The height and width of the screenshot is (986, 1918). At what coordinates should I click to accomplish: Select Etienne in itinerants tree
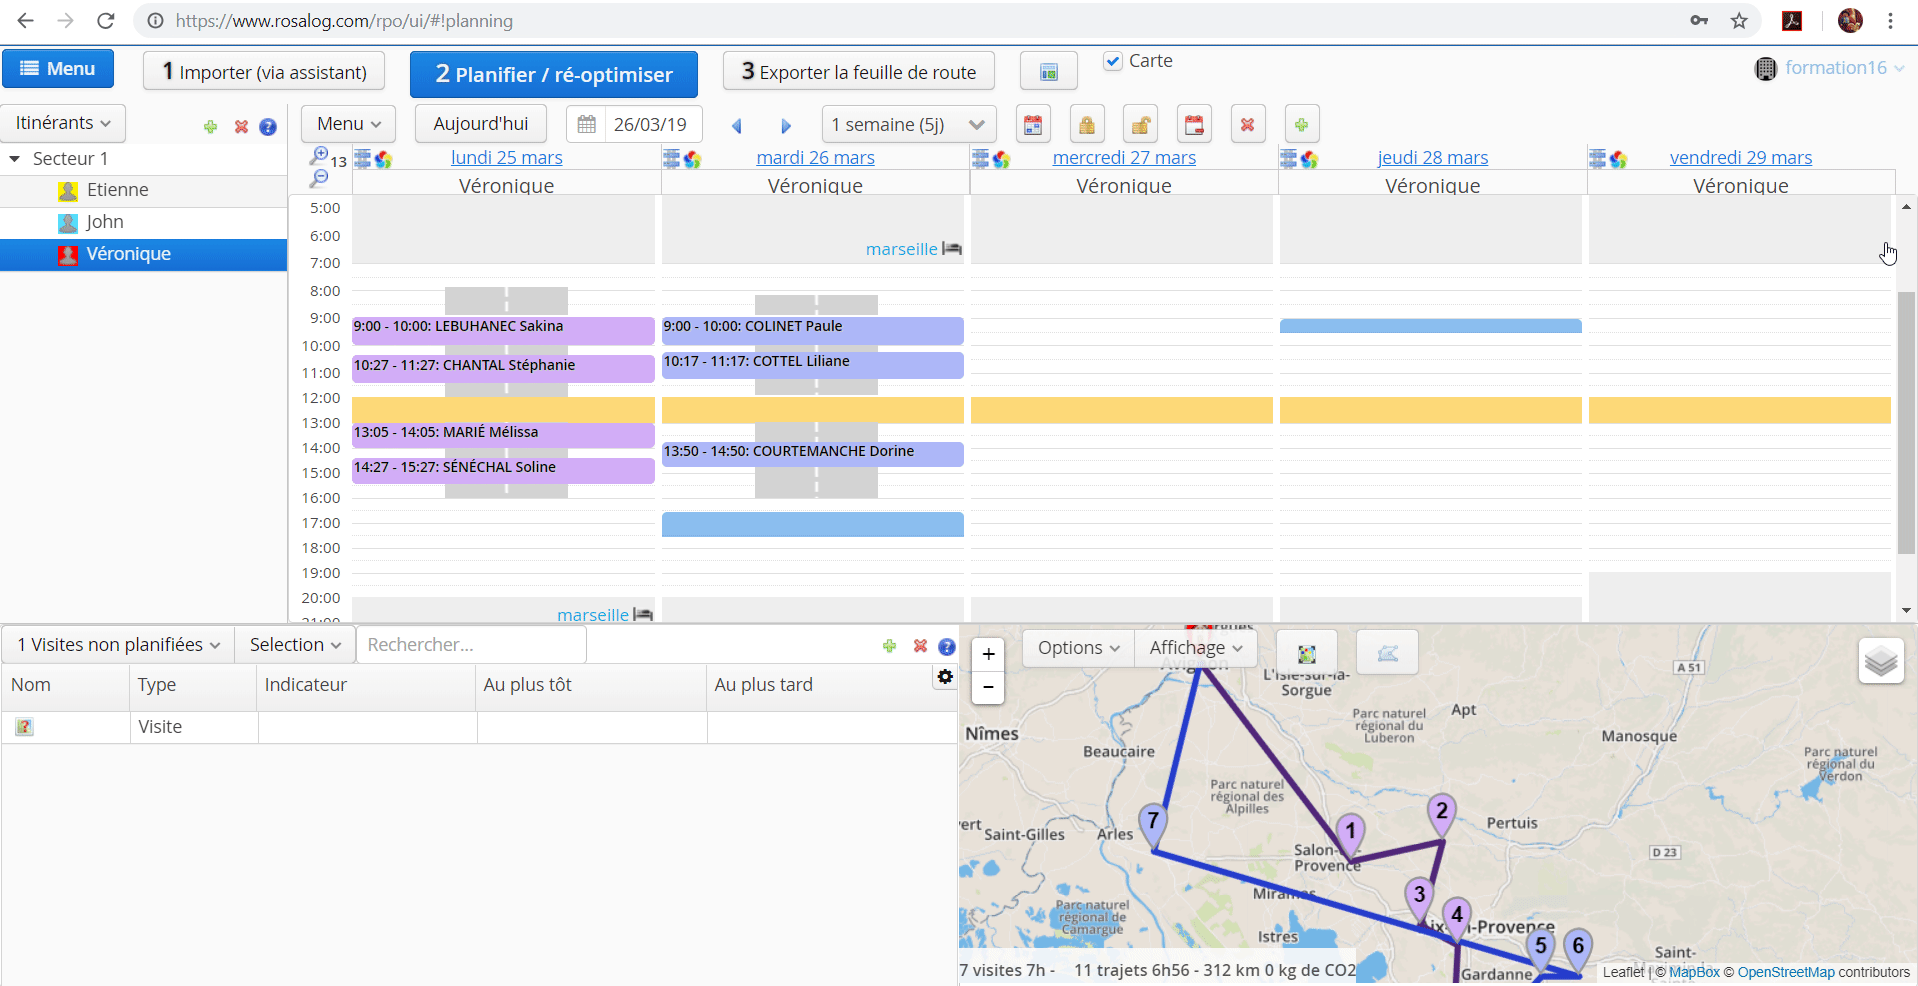143,190
